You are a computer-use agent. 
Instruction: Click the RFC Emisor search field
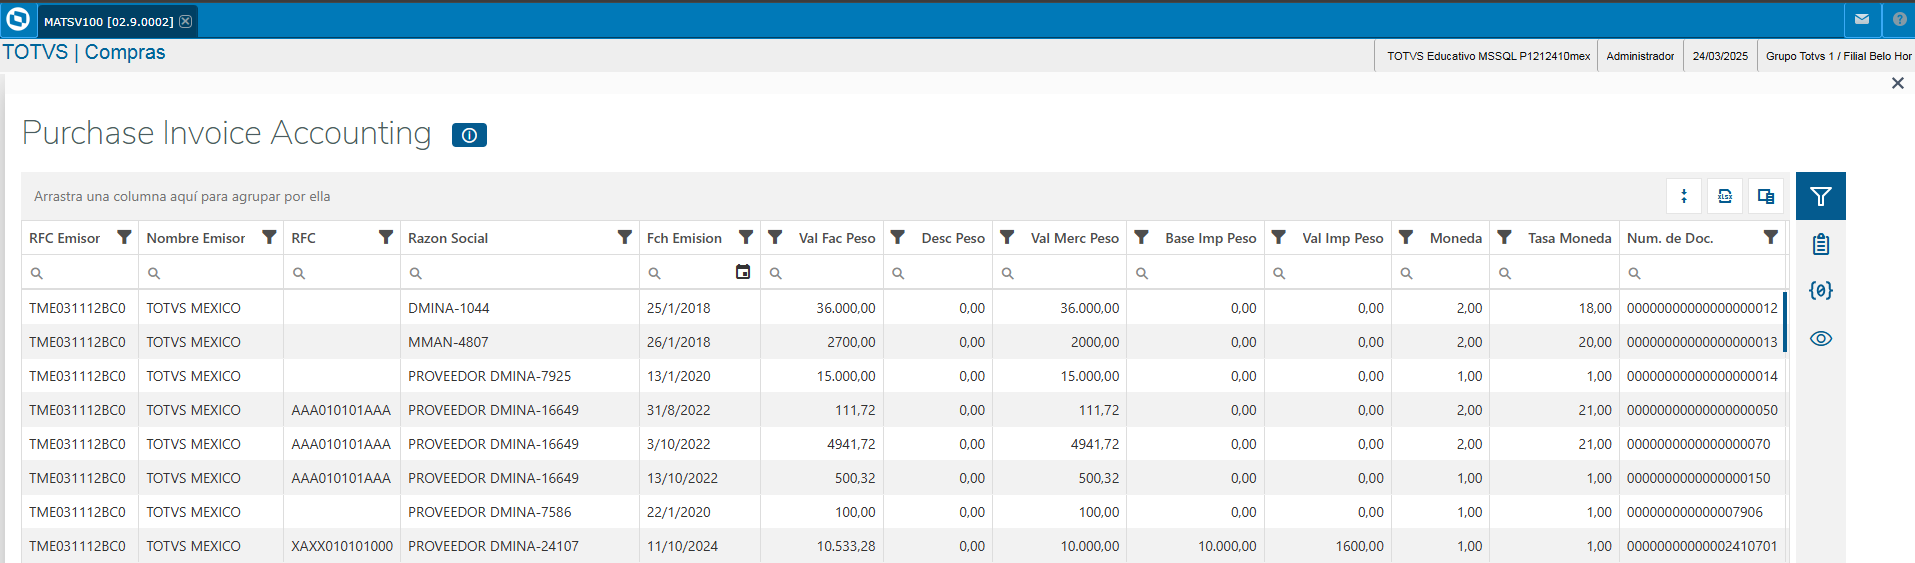(x=80, y=273)
